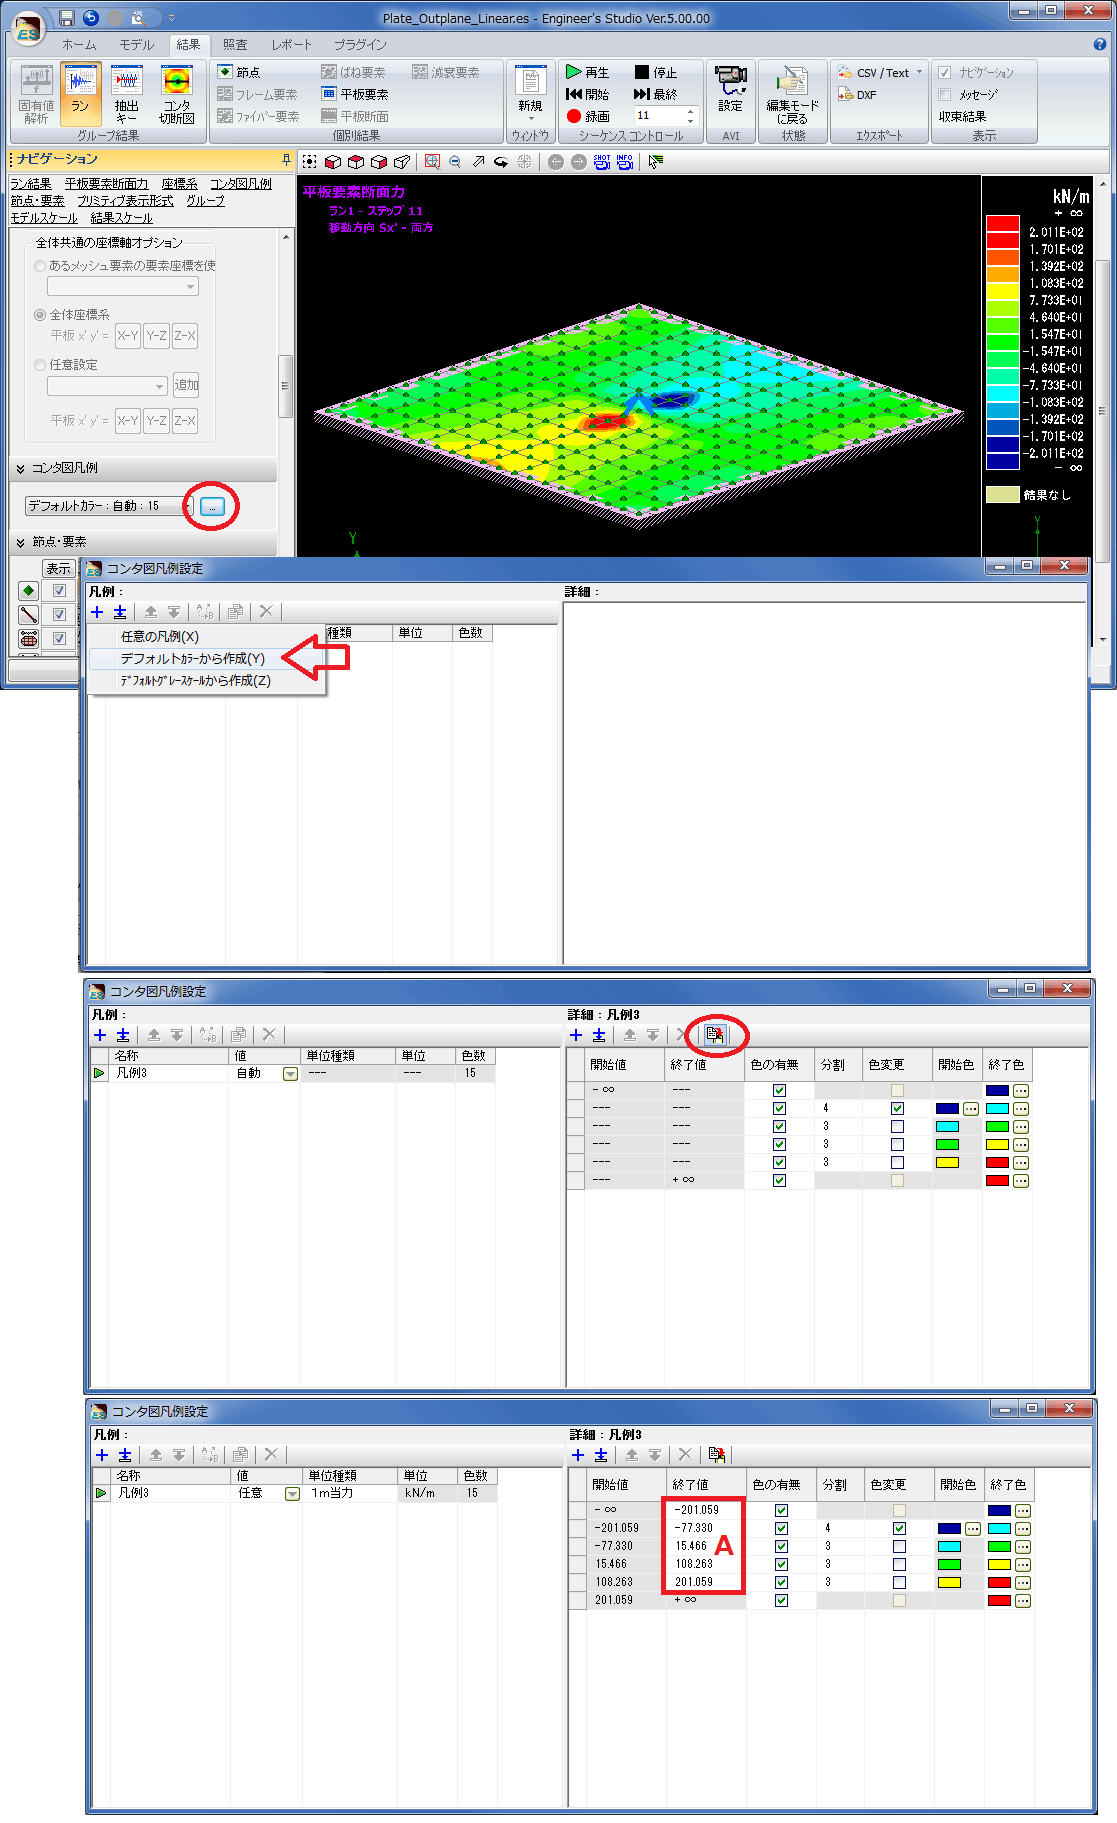Viewport: 1117px width, 1823px height.
Task: Collapse the コンタ図凡例 section
Action: tap(21, 468)
